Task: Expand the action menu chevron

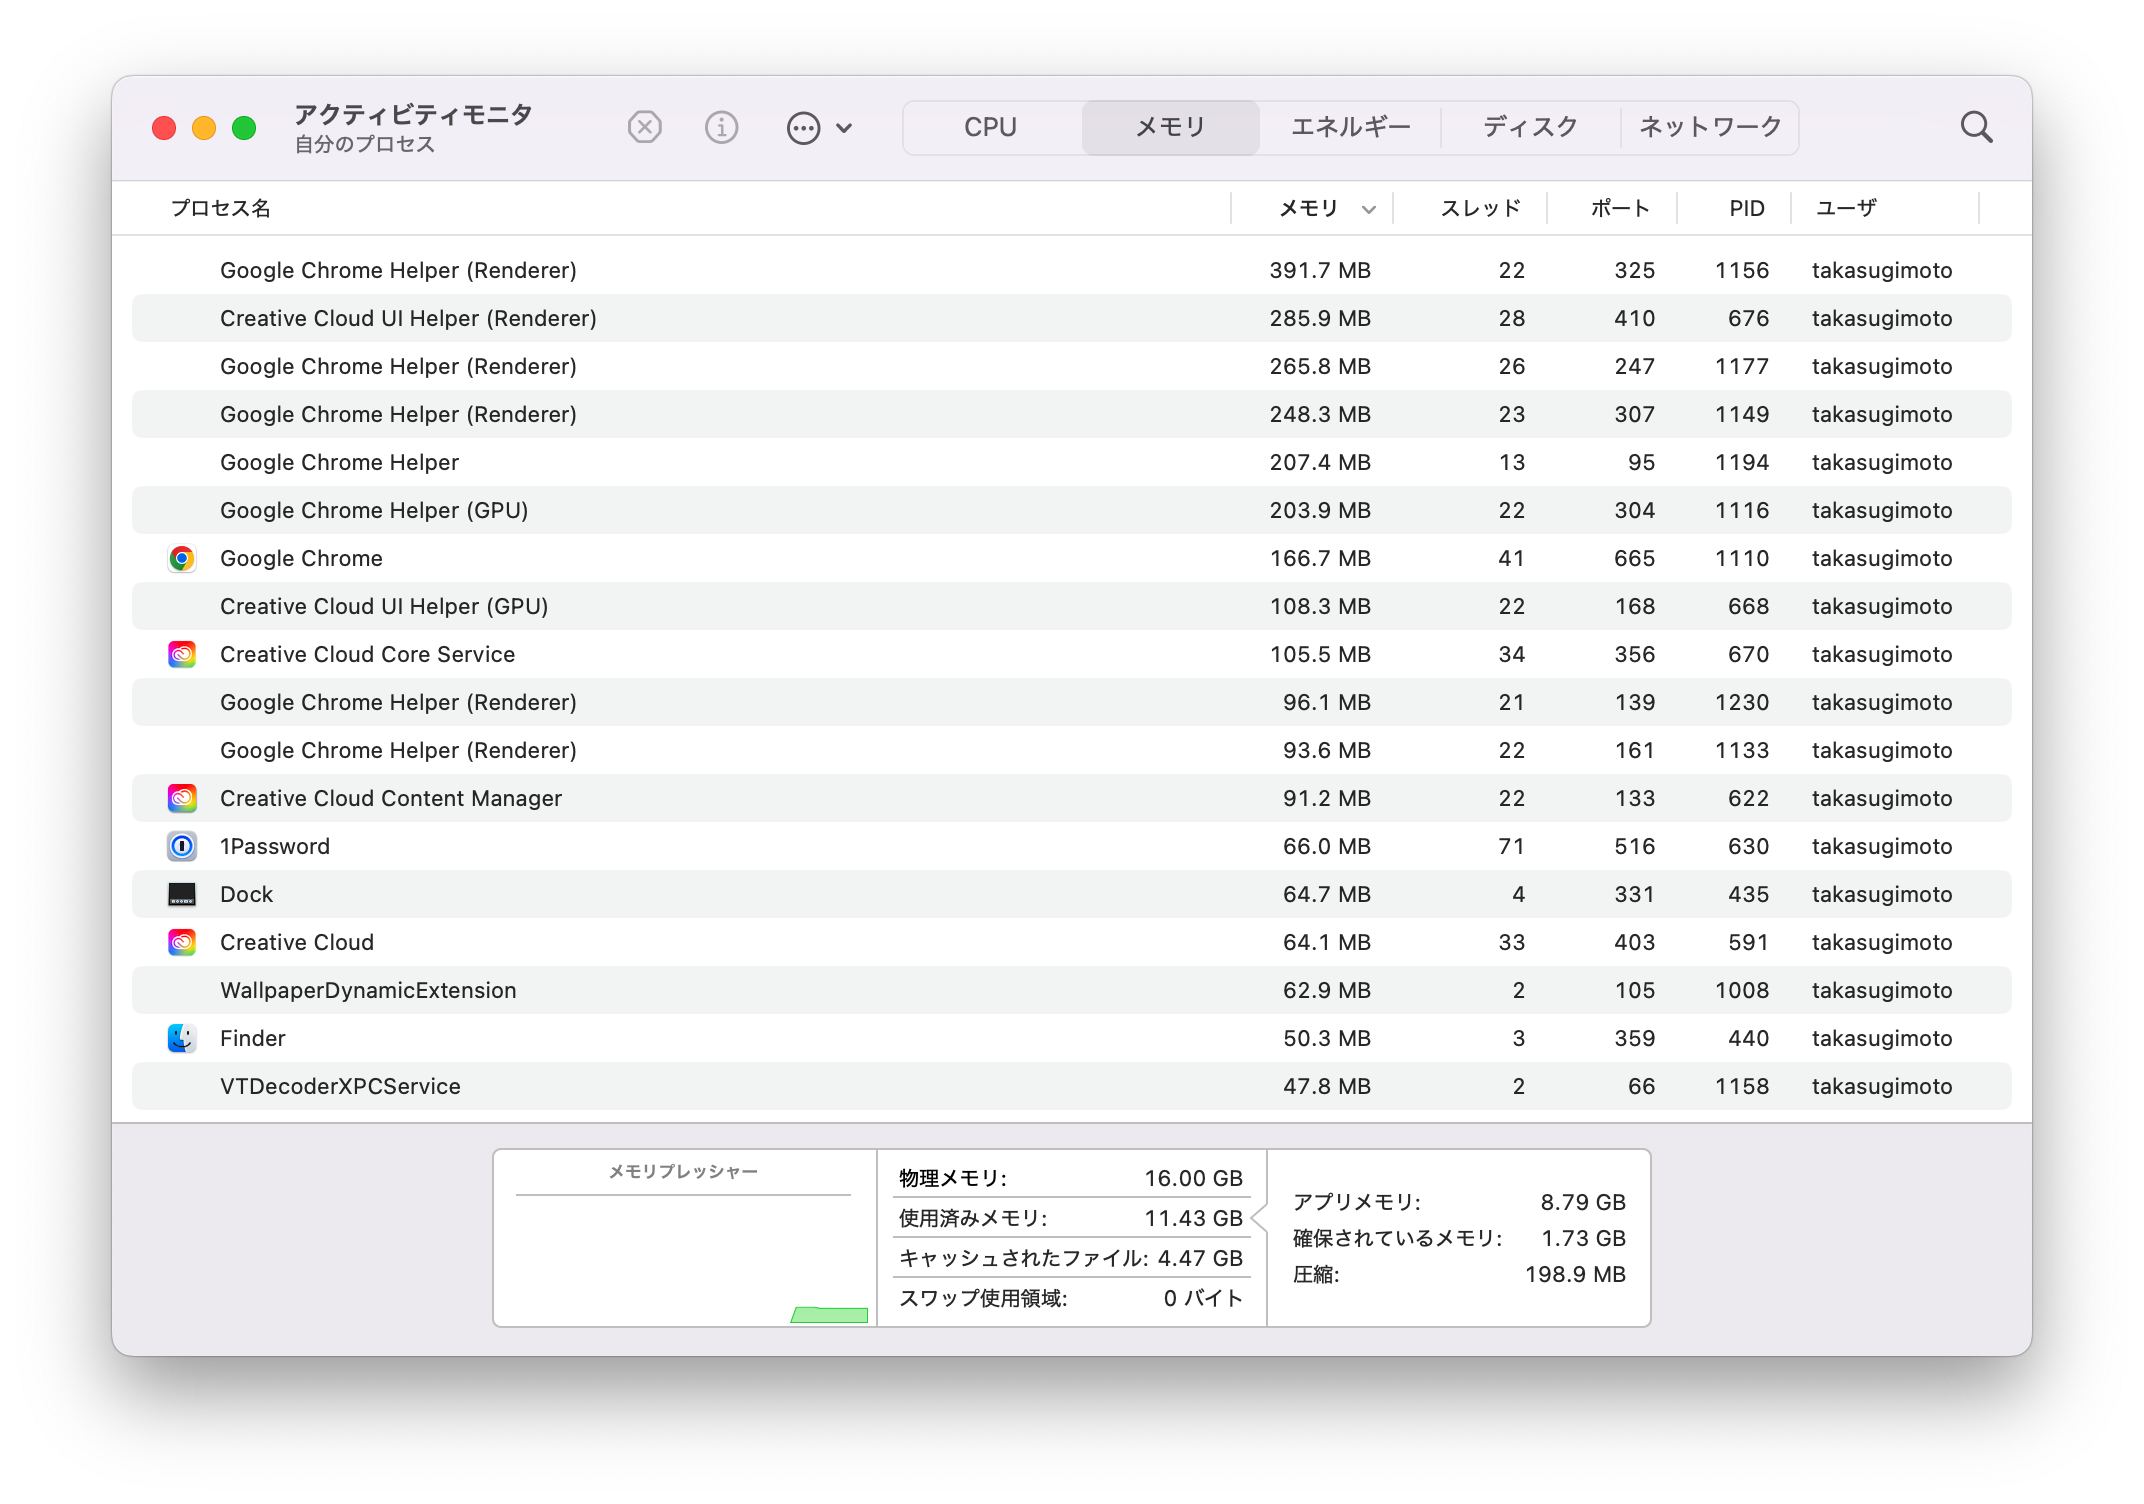Action: coord(844,128)
